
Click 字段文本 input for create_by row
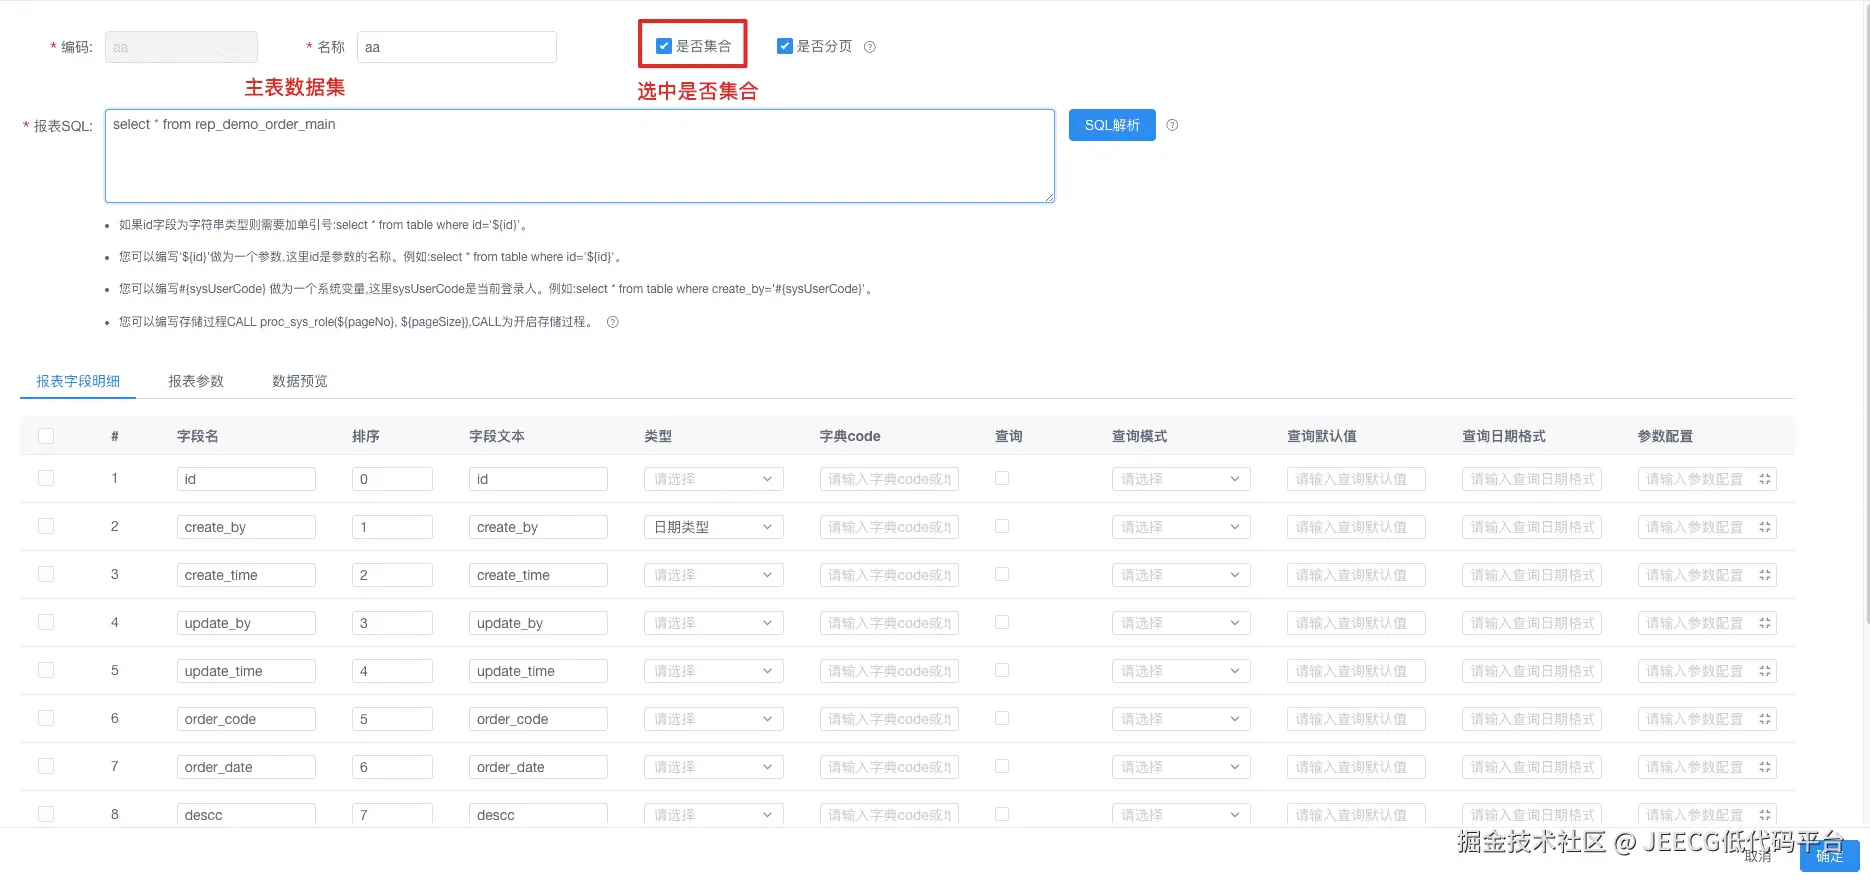(538, 527)
